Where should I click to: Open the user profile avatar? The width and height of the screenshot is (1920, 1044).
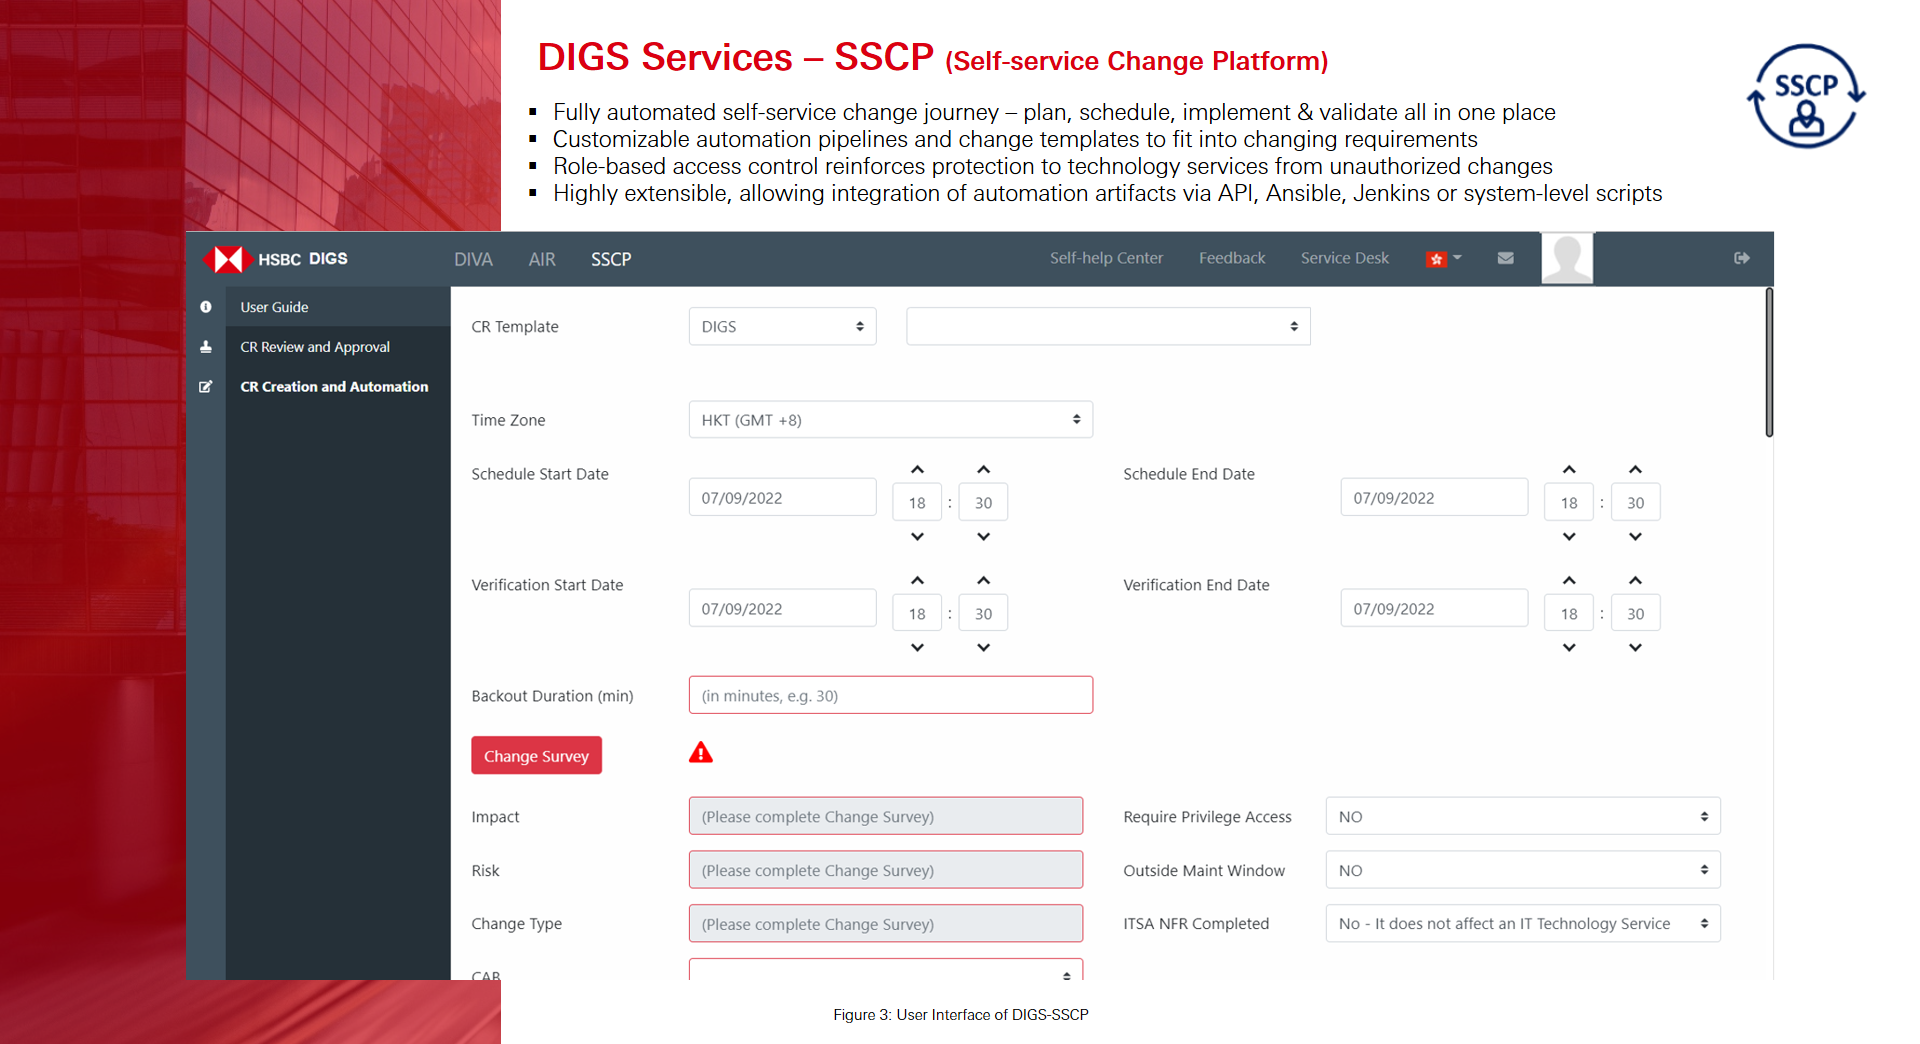(1566, 258)
